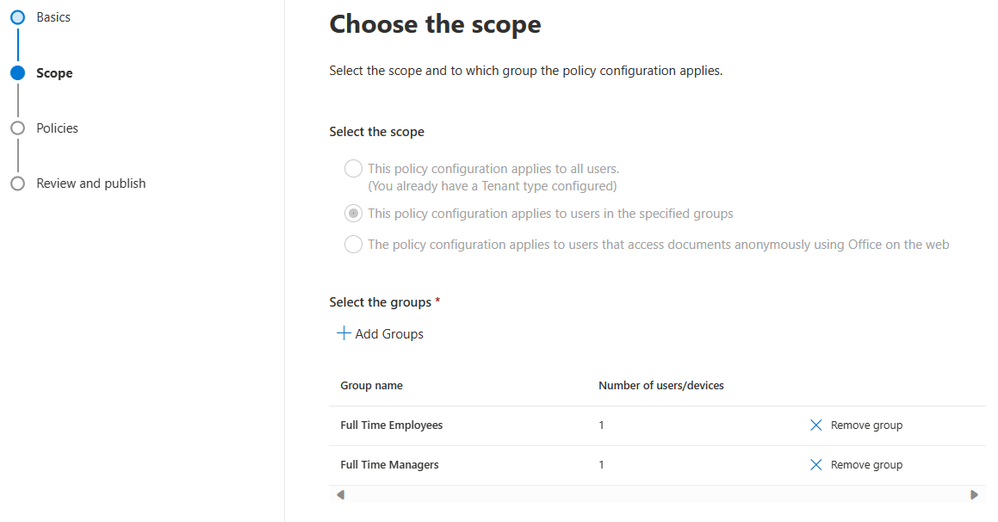The height and width of the screenshot is (522, 998).
Task: Click the horizontal scrollbar track under table
Action: [x=657, y=495]
